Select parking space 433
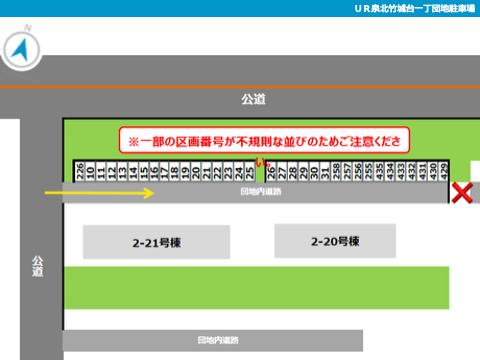This screenshot has height=360, width=480. (x=401, y=171)
